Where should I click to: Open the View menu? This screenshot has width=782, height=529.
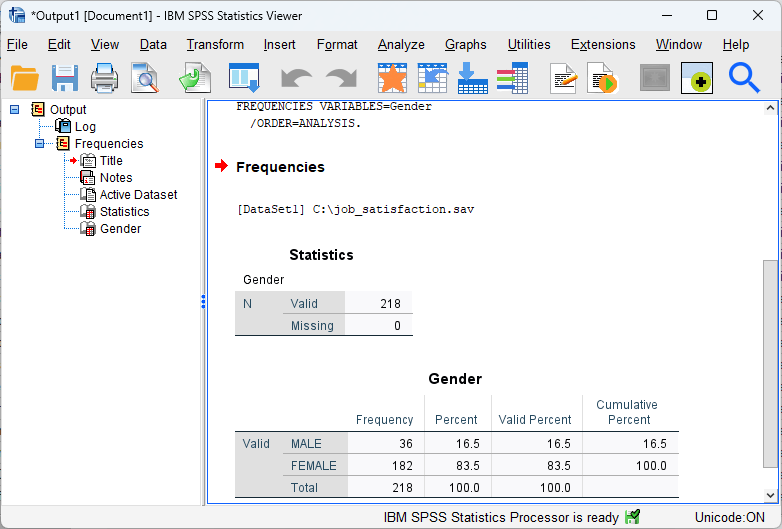coord(105,44)
